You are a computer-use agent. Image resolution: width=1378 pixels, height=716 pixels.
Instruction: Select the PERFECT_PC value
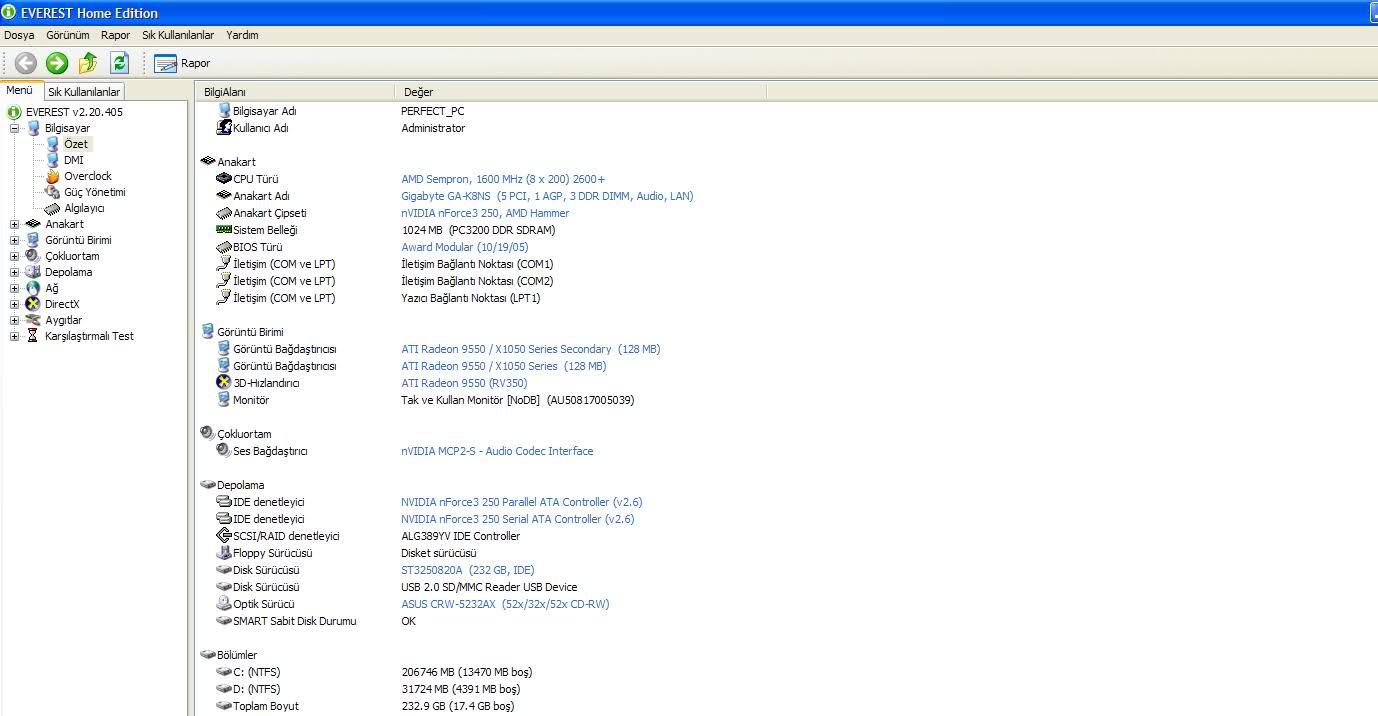pyautogui.click(x=433, y=111)
